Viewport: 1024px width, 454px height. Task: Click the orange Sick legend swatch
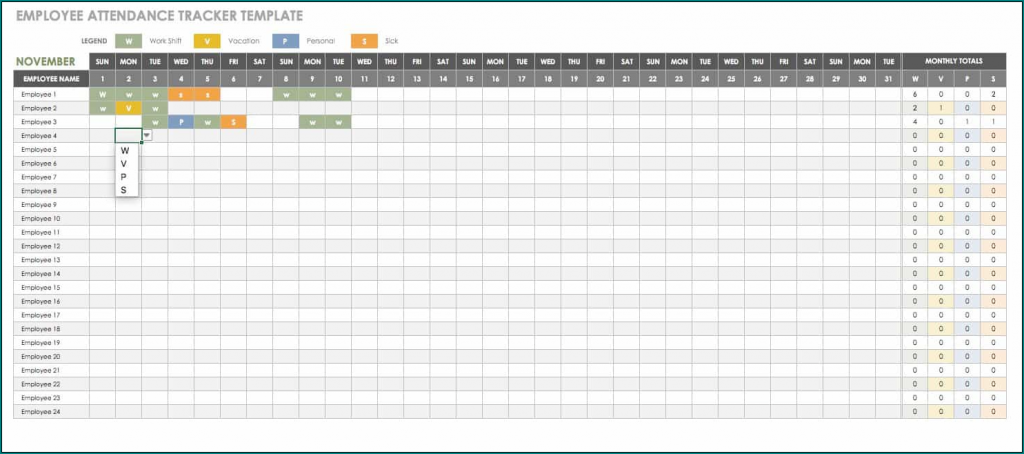tap(363, 41)
